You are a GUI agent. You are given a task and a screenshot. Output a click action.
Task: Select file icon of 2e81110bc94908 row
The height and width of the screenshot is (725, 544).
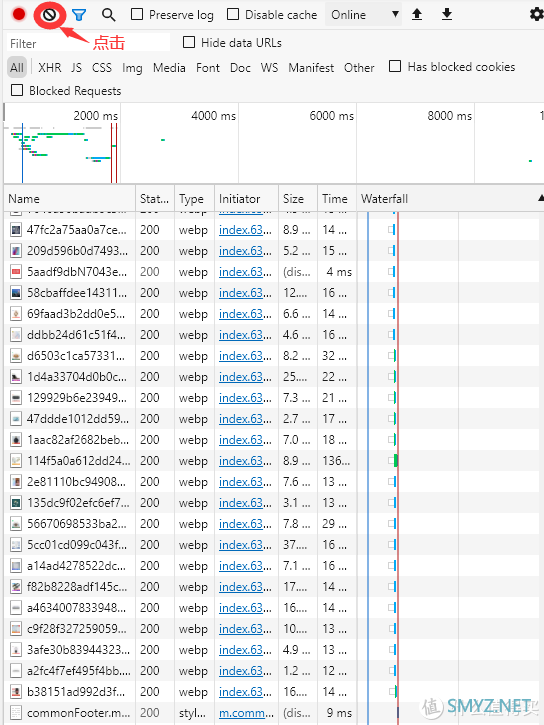click(16, 482)
